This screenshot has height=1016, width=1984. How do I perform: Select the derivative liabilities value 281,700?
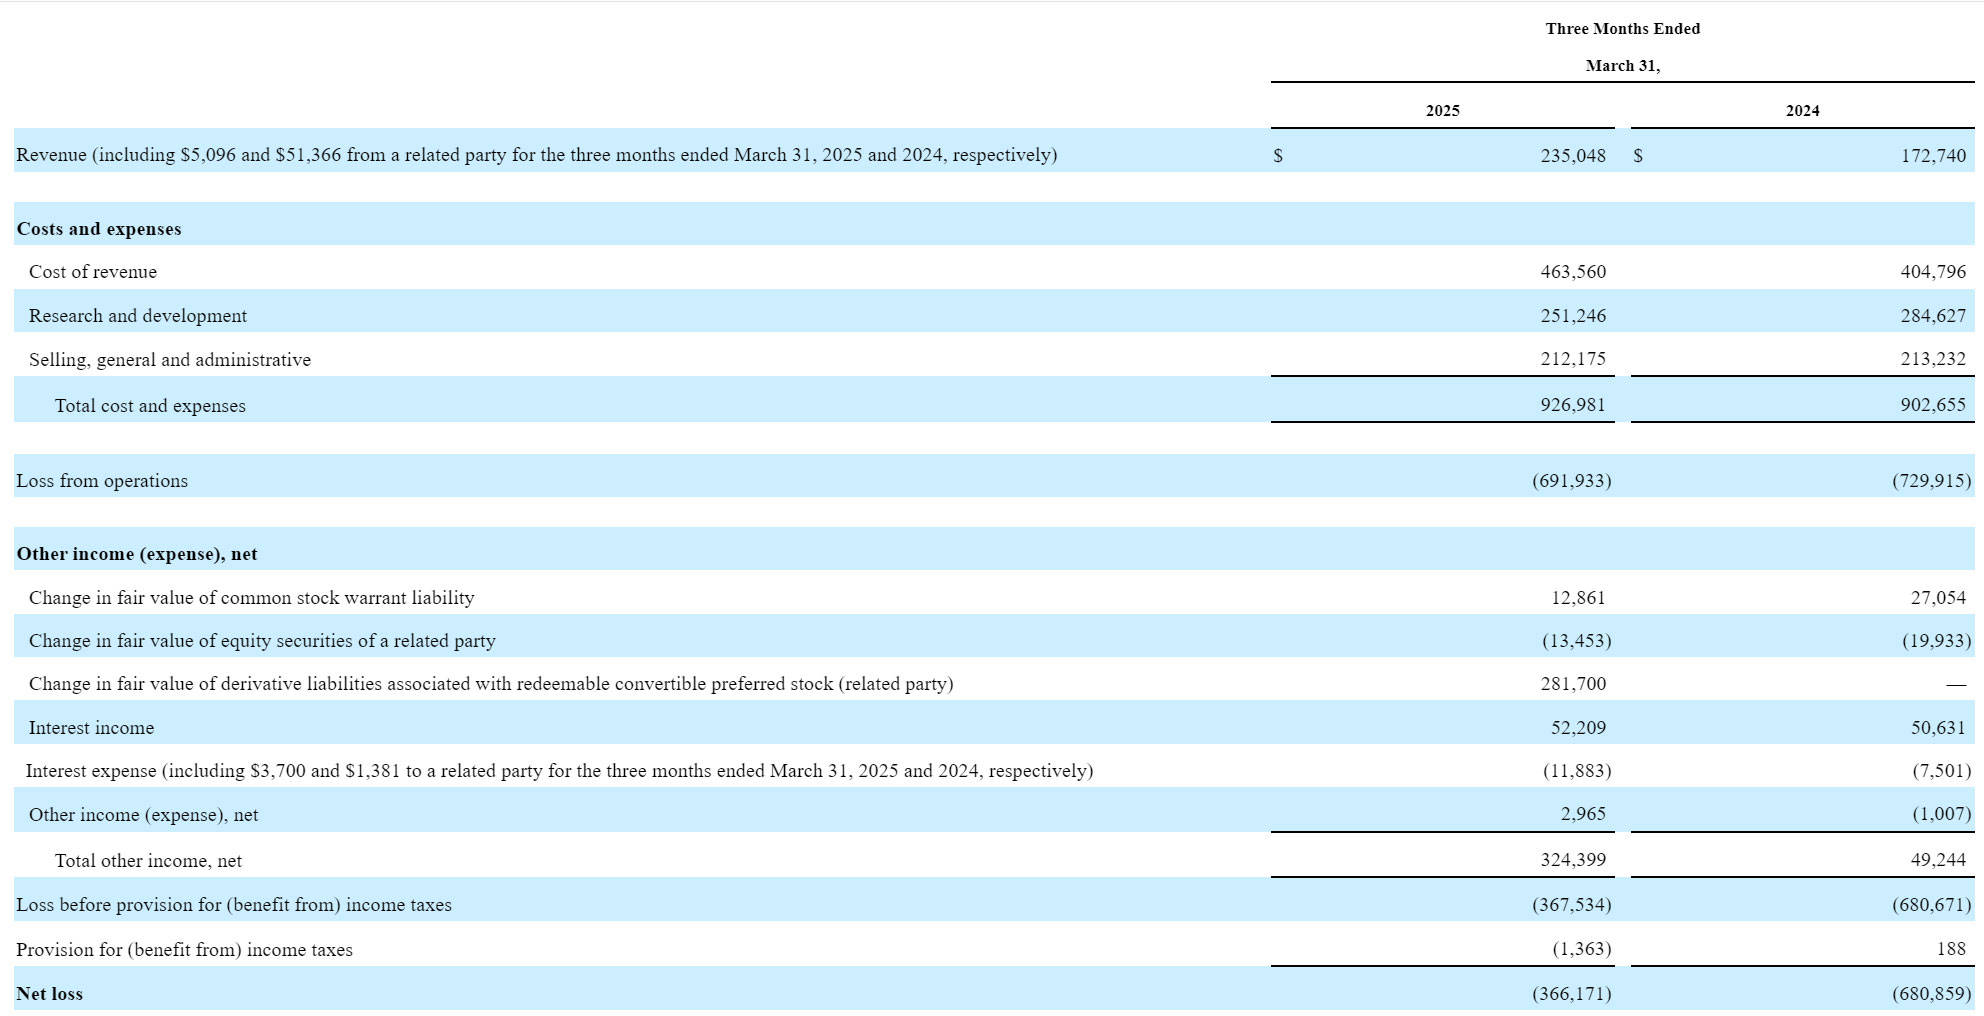(1573, 684)
